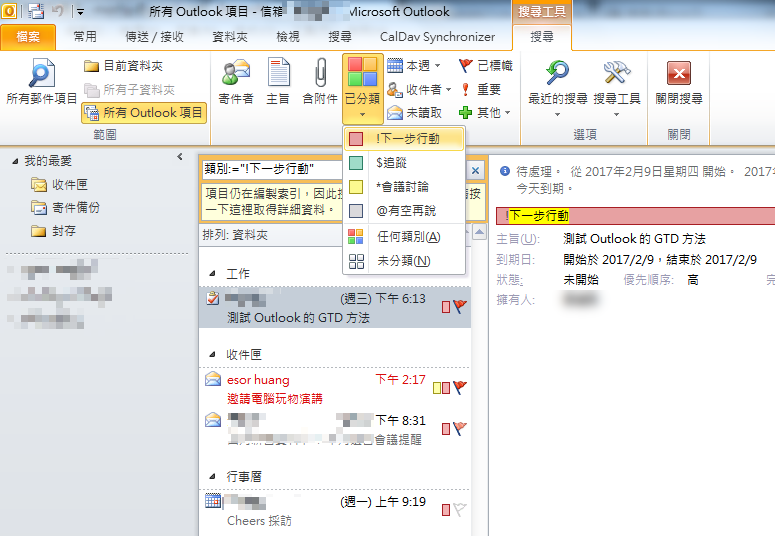Open Cheers 採訪 calendar item
Image resolution: width=775 pixels, height=536 pixels.
pos(335,510)
